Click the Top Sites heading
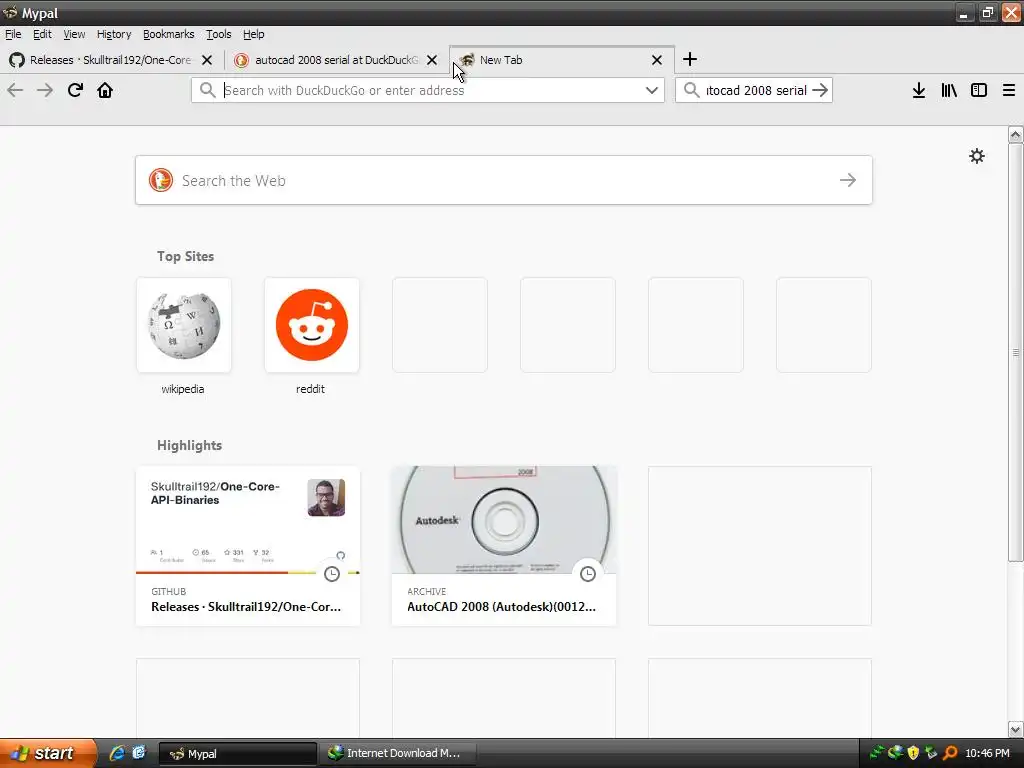This screenshot has height=768, width=1024. coord(185,257)
